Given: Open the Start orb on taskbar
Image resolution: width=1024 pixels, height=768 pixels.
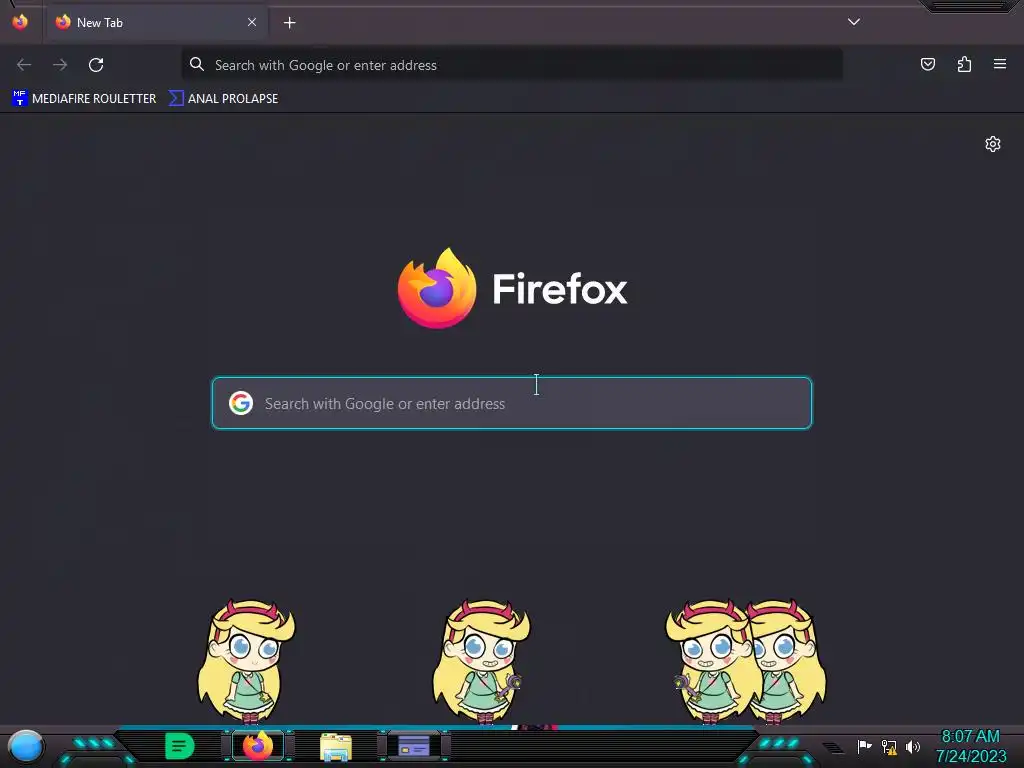Looking at the screenshot, I should coord(26,746).
